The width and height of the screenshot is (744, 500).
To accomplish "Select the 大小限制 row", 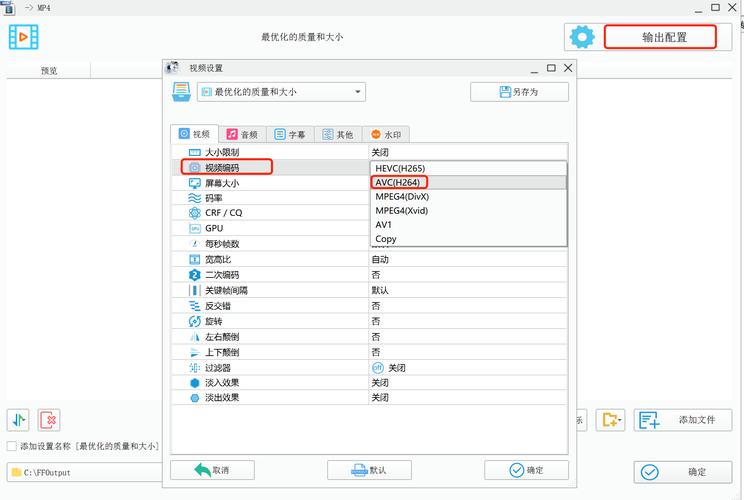I will (370, 152).
